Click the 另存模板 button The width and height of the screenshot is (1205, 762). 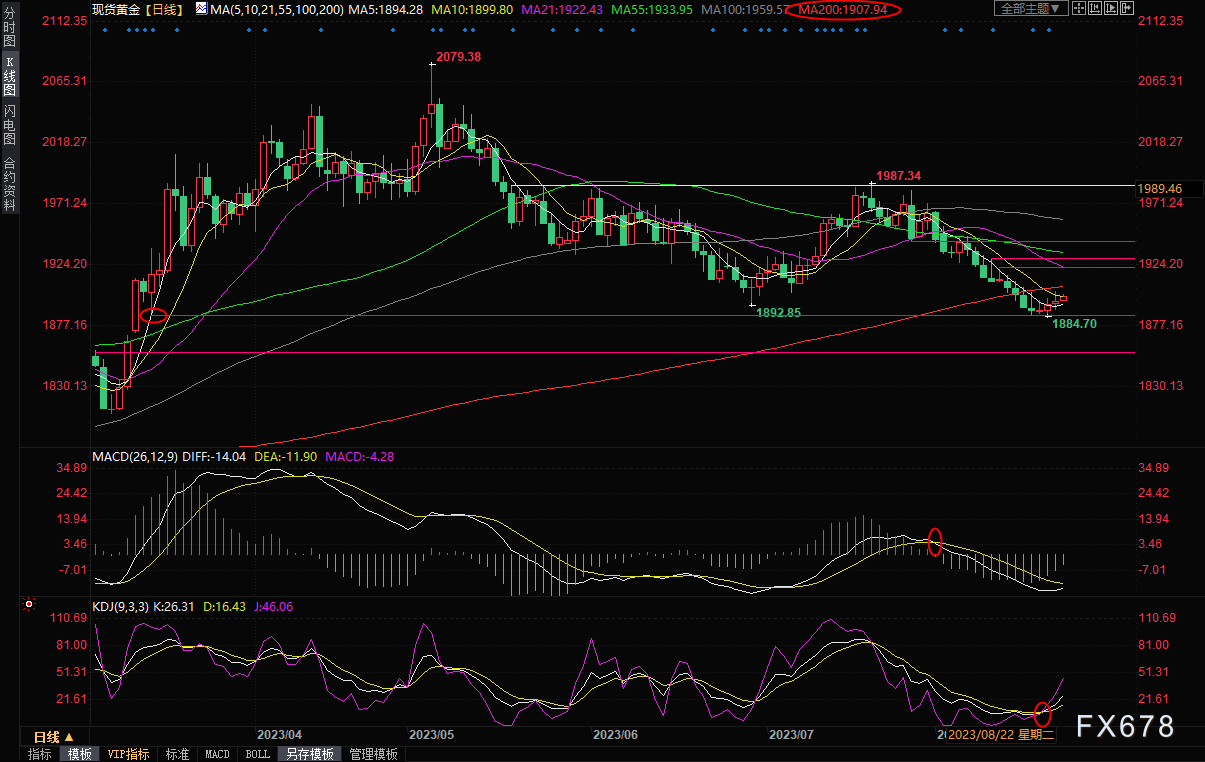(308, 754)
